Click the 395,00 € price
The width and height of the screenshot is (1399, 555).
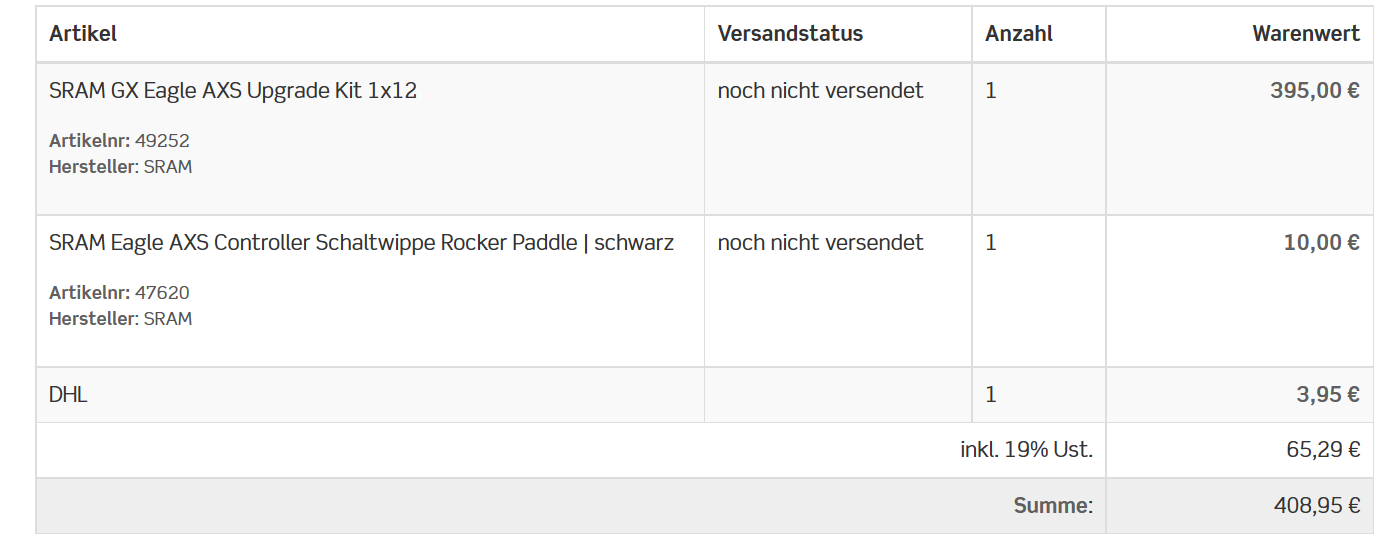tap(1315, 91)
